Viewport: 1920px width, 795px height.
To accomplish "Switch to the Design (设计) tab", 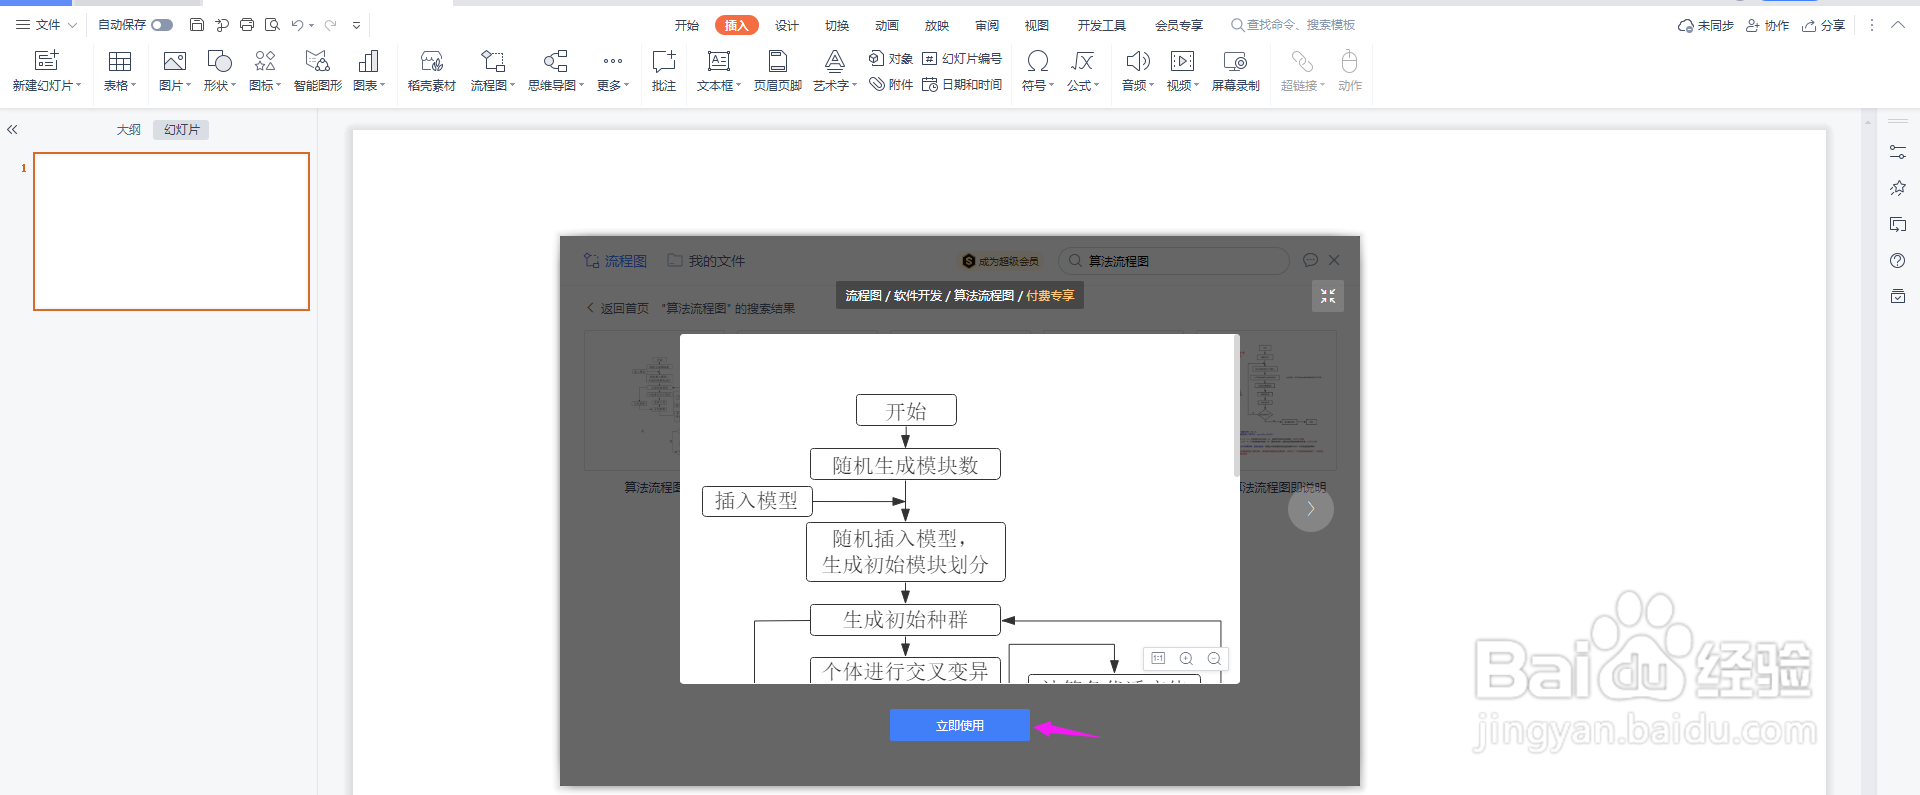I will click(787, 25).
